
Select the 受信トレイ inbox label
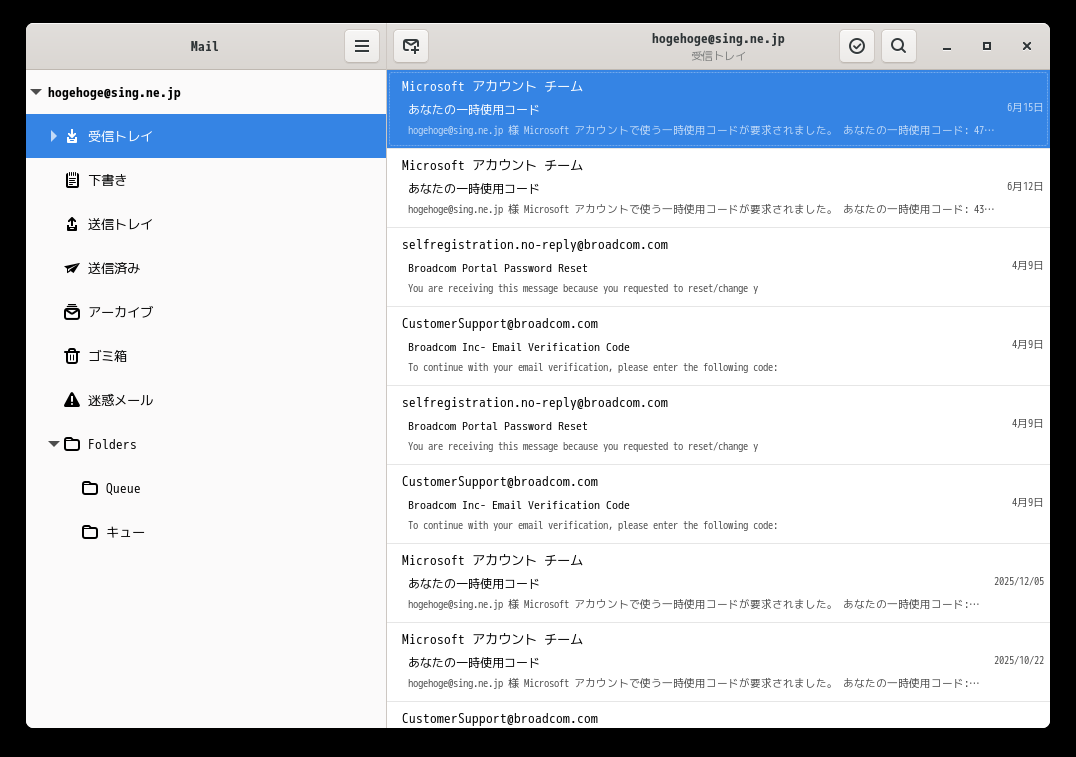(120, 137)
